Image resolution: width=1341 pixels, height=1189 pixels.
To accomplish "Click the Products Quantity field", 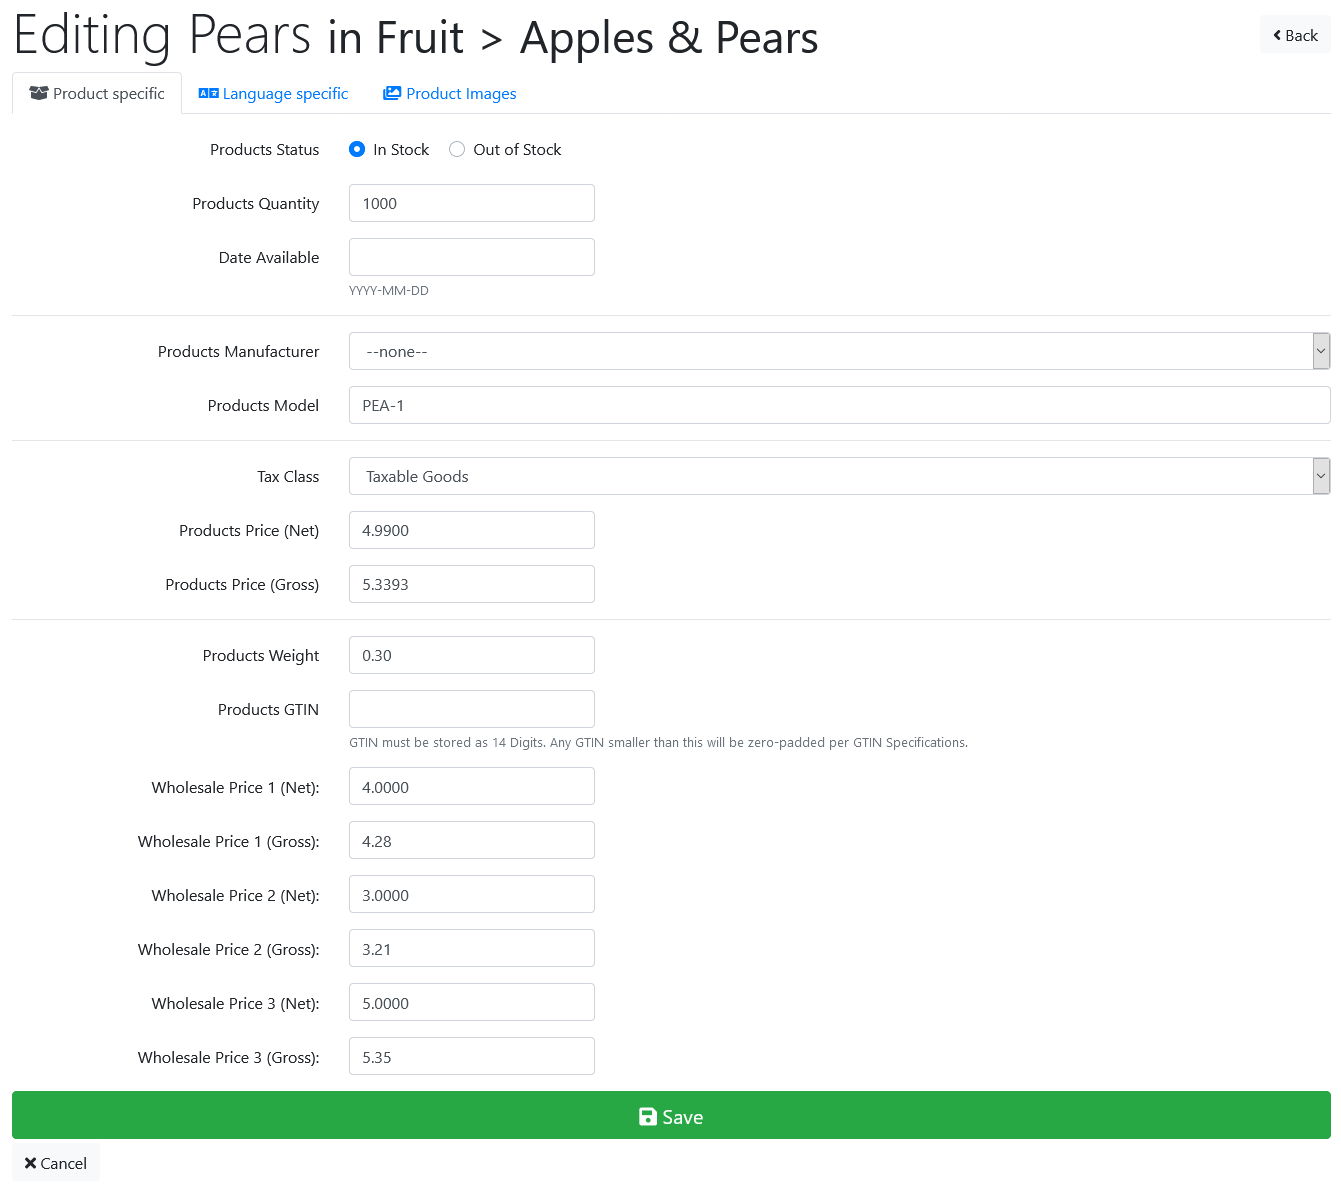I will point(472,203).
